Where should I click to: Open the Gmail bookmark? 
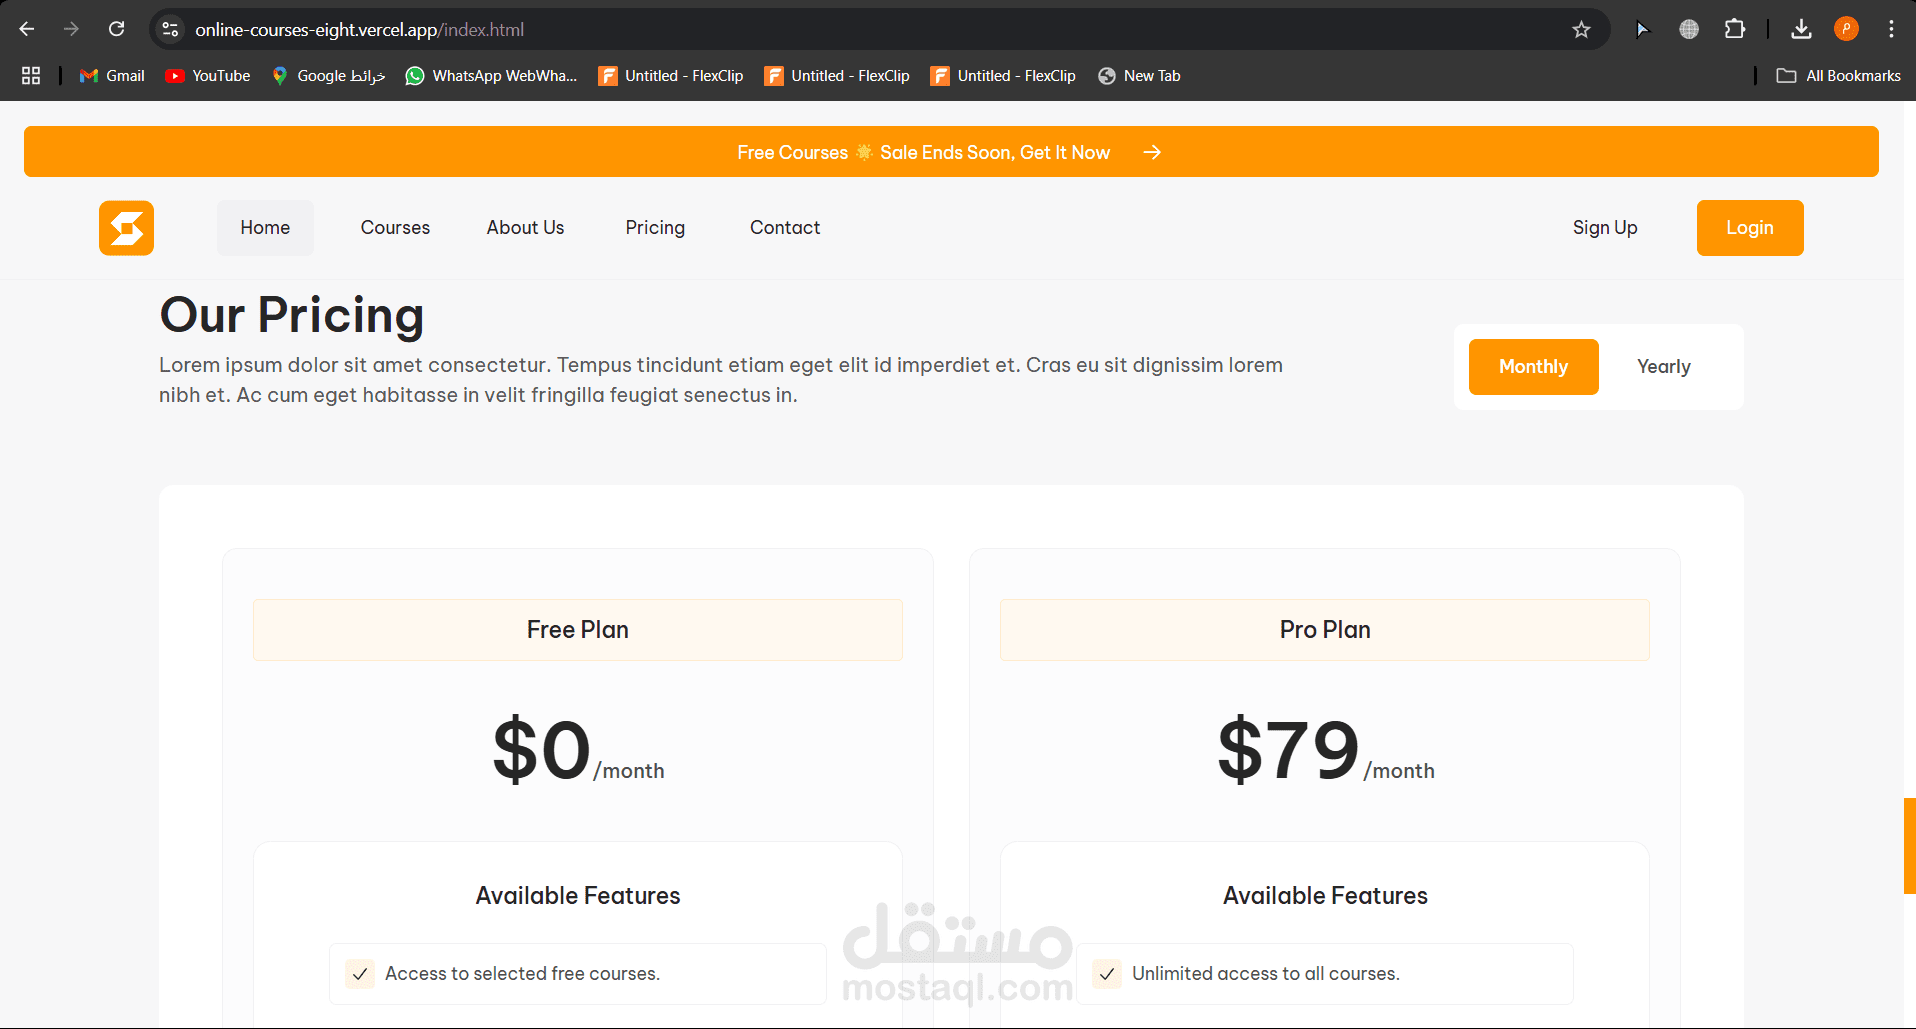pos(112,76)
